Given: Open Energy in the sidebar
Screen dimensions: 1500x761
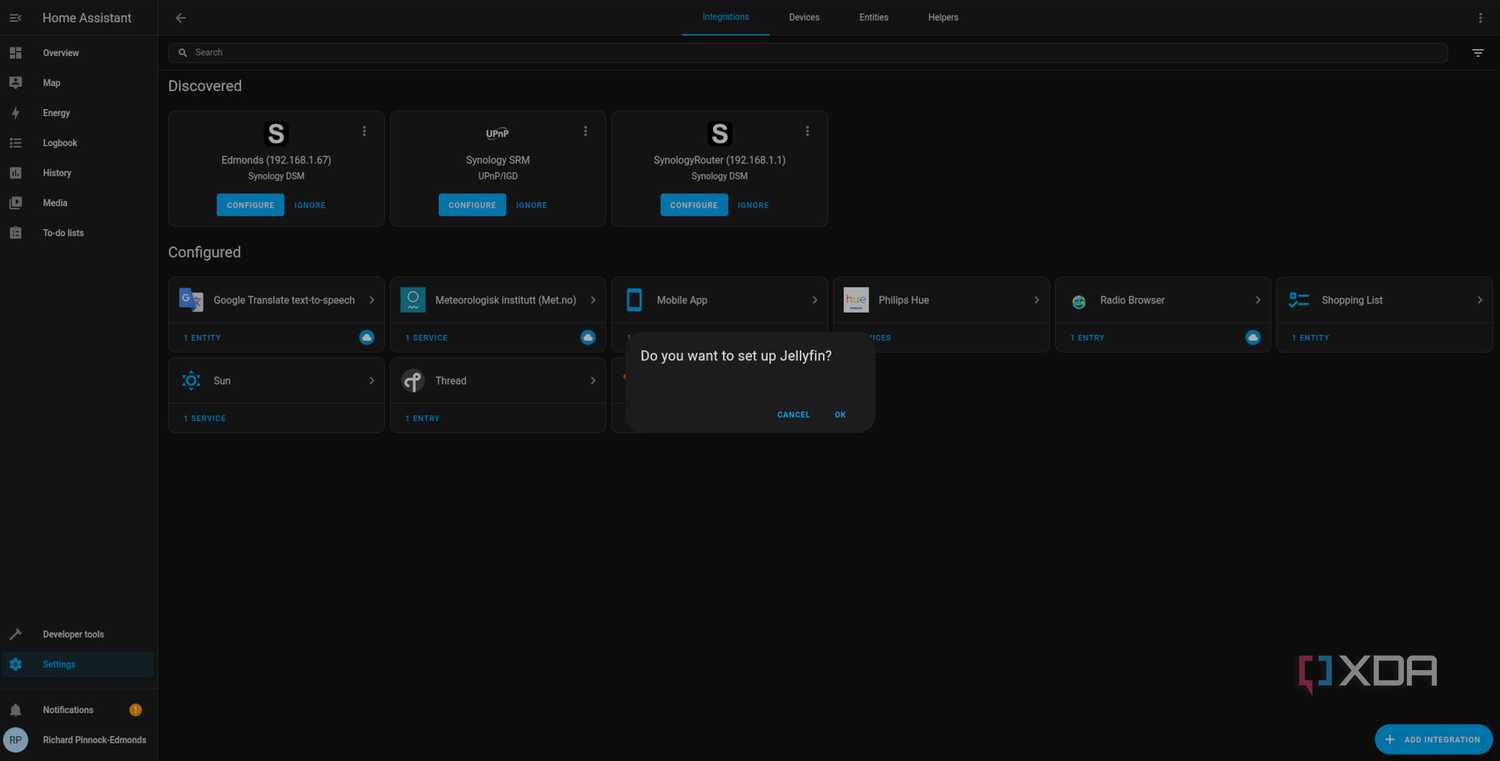Looking at the screenshot, I should tap(78, 113).
